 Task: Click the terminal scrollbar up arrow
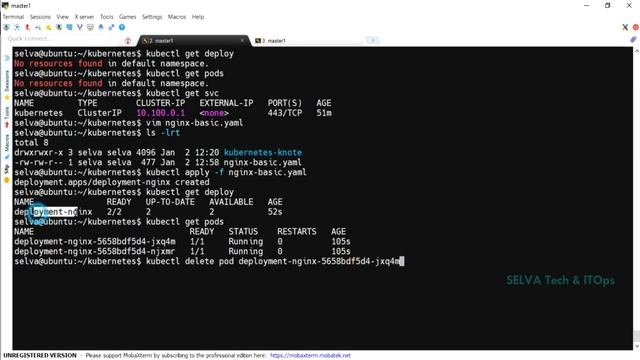[x=636, y=51]
